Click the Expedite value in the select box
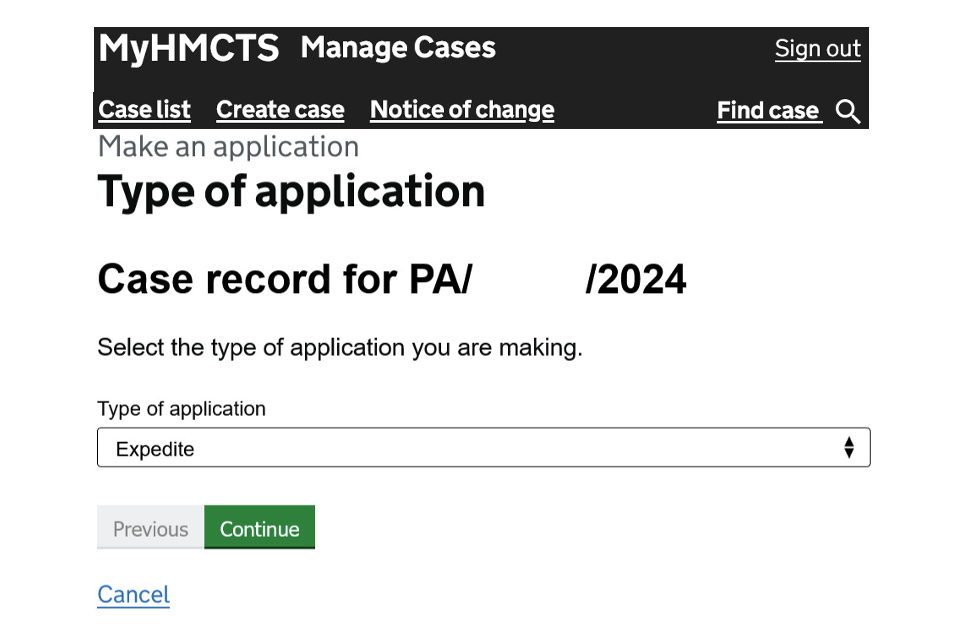Image resolution: width=960 pixels, height=640 pixels. tap(155, 449)
